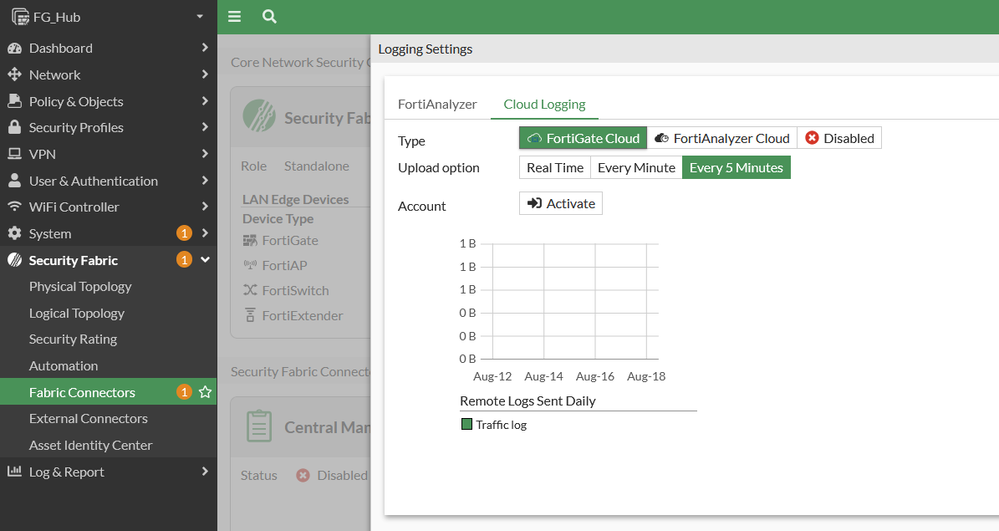Image resolution: width=999 pixels, height=531 pixels.
Task: Switch to the FortiAnalyzer tab
Action: [437, 104]
